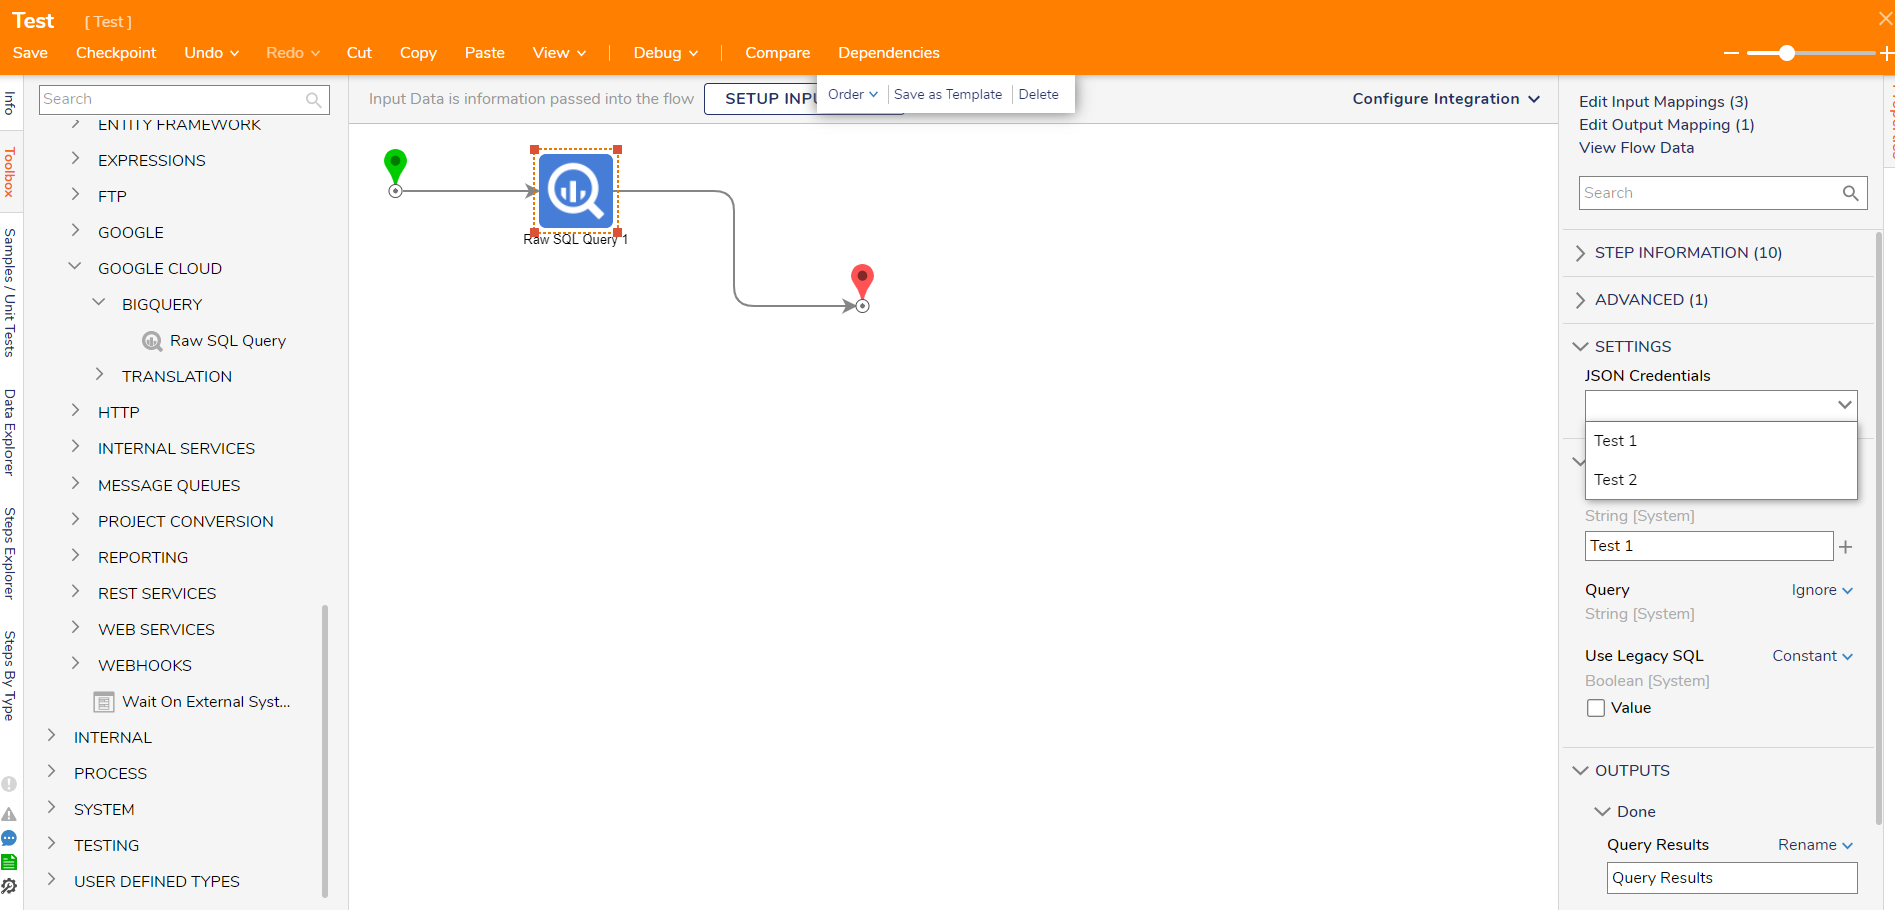
Task: Expand TESTING toolbox category
Action: pos(51,844)
